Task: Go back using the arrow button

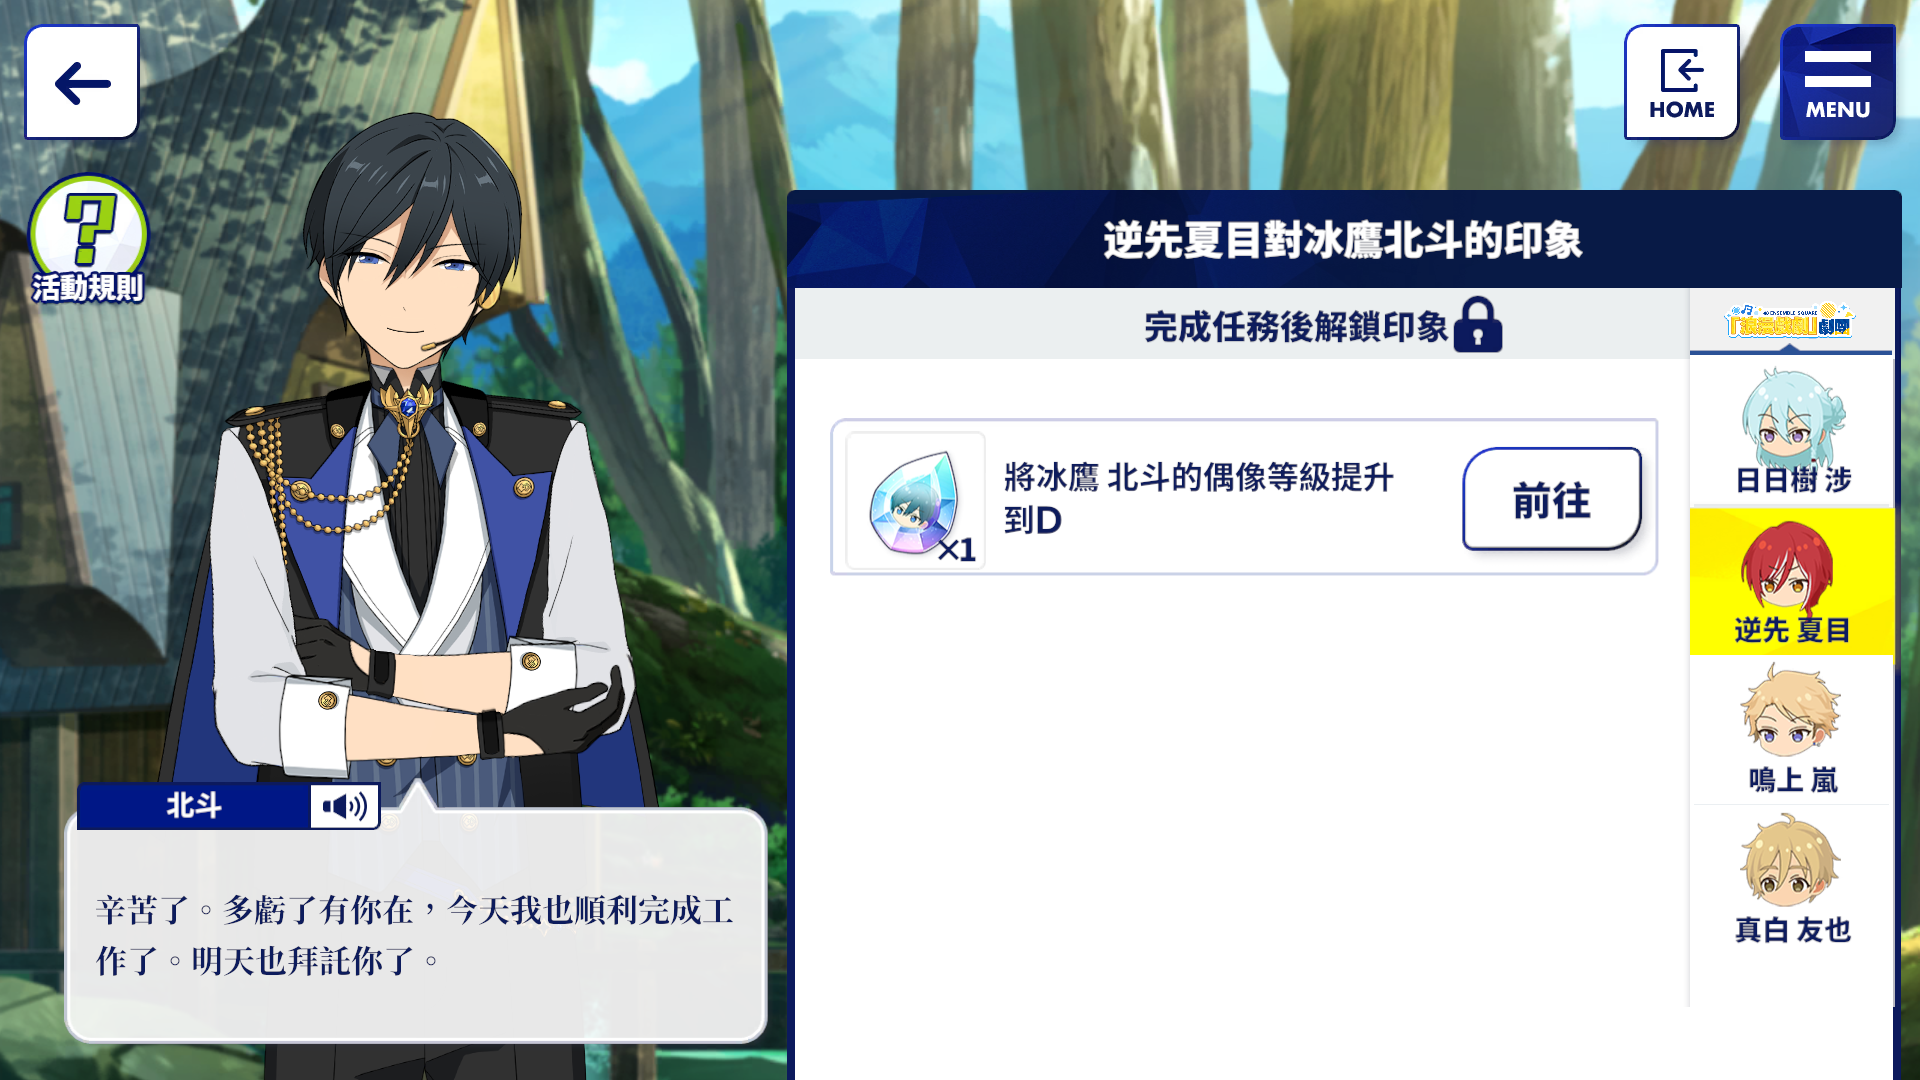Action: [x=82, y=82]
